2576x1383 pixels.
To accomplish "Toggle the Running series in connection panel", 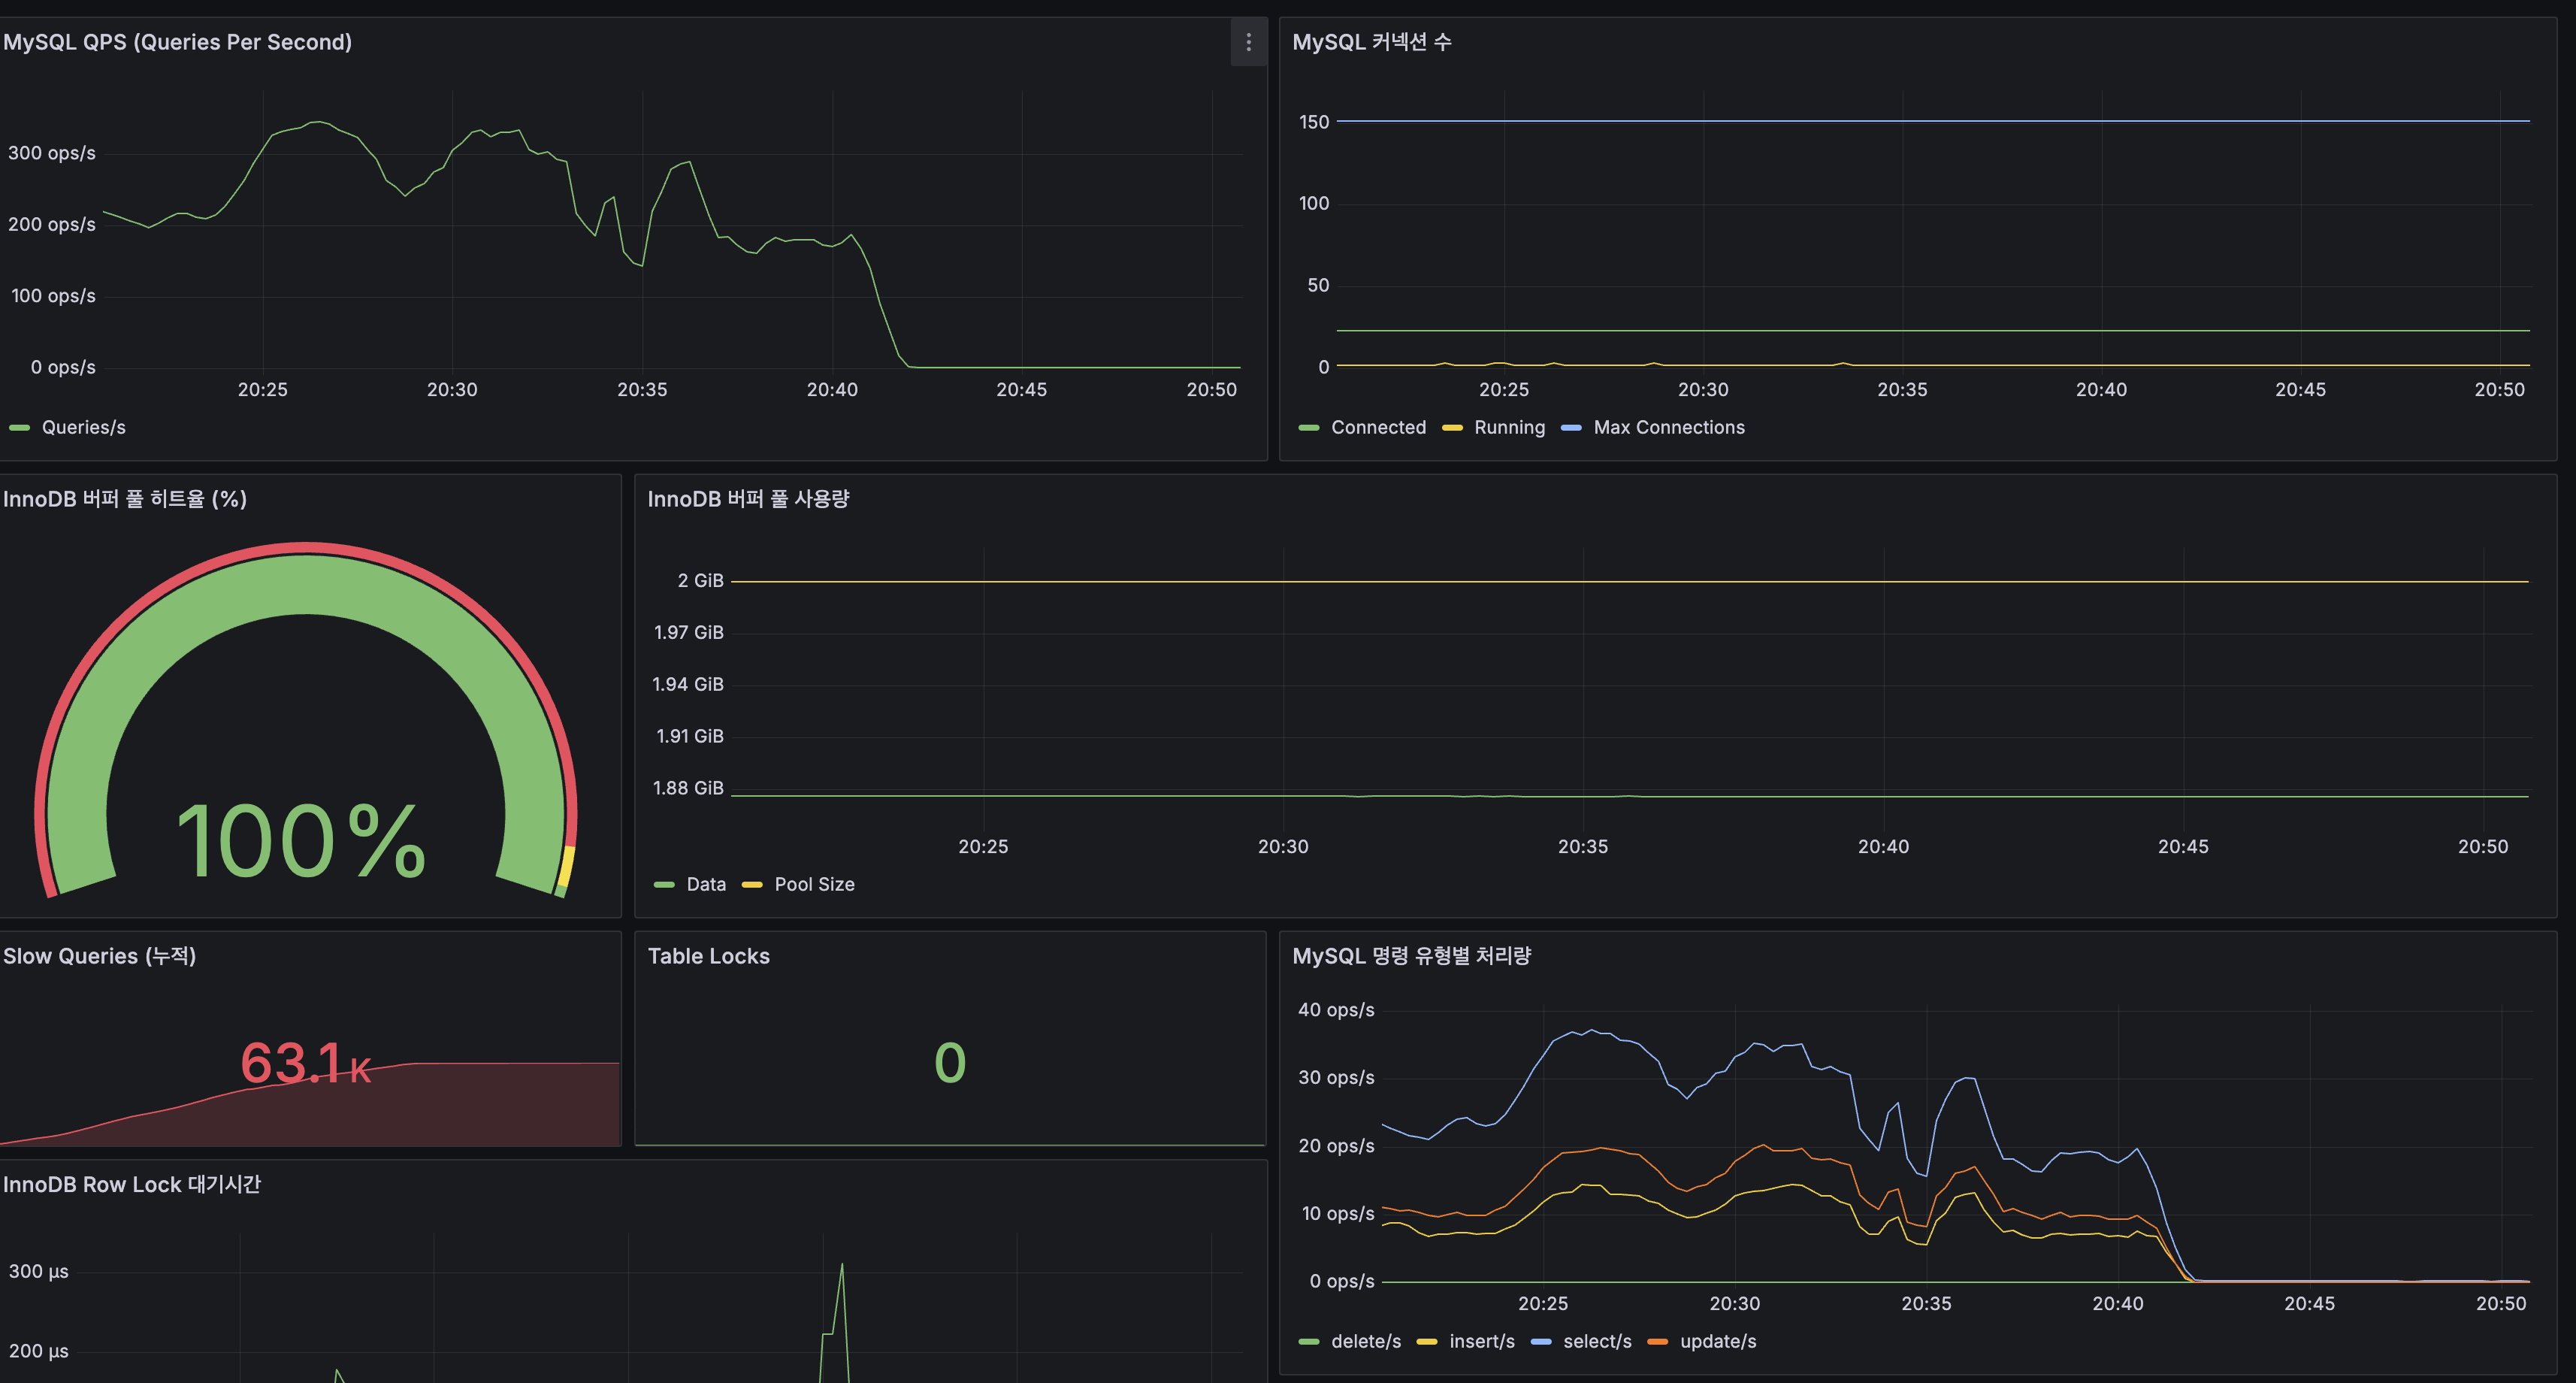I will (1510, 427).
